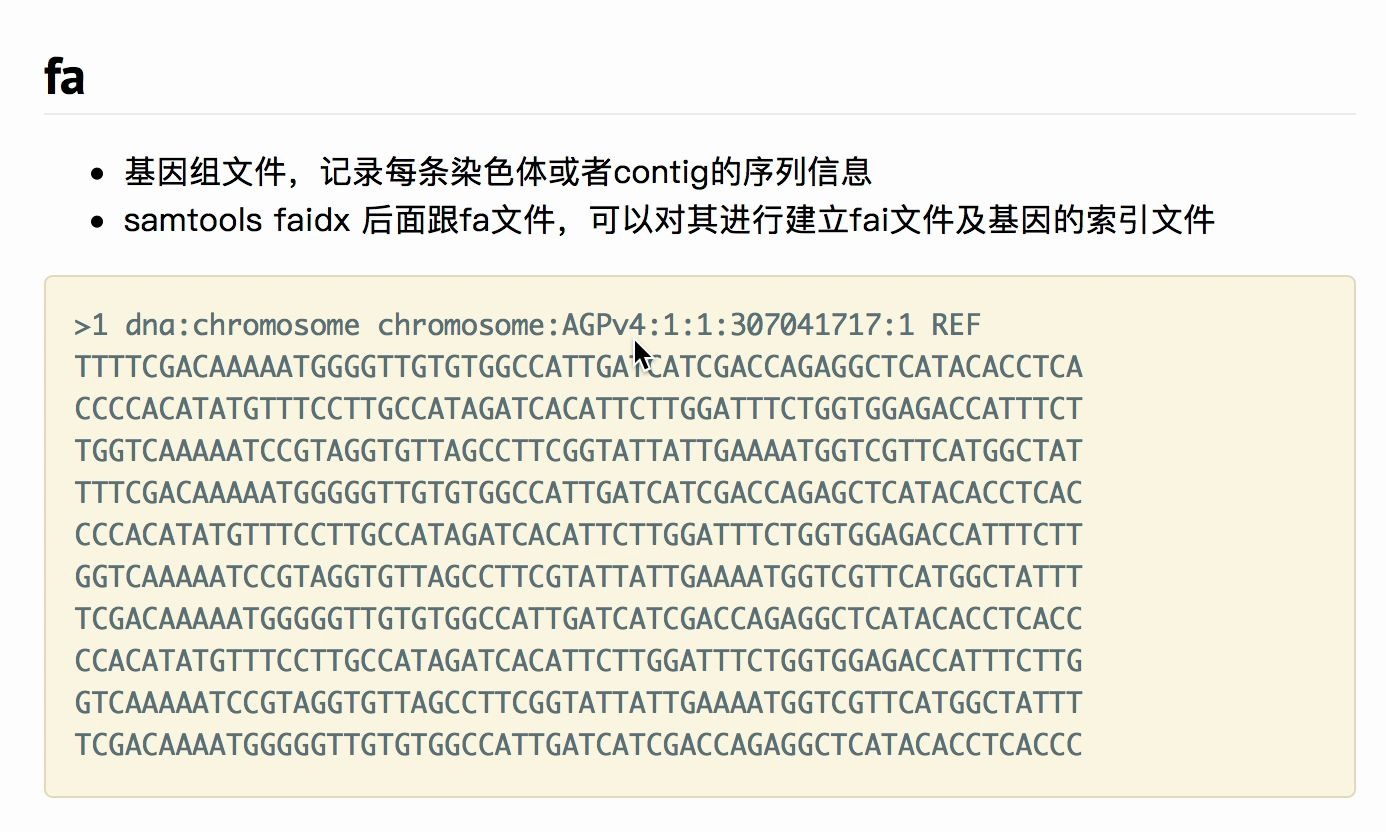Click the sequence line starting CCACATATGTTTCC
The height and width of the screenshot is (832, 1386).
579,661
